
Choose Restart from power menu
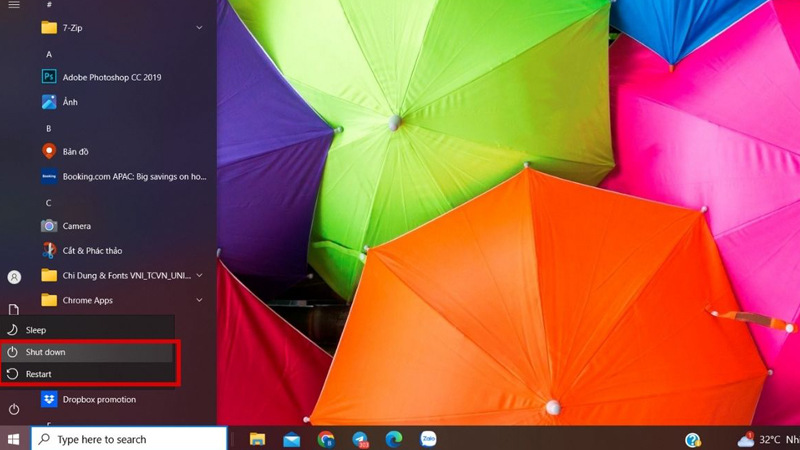(38, 374)
